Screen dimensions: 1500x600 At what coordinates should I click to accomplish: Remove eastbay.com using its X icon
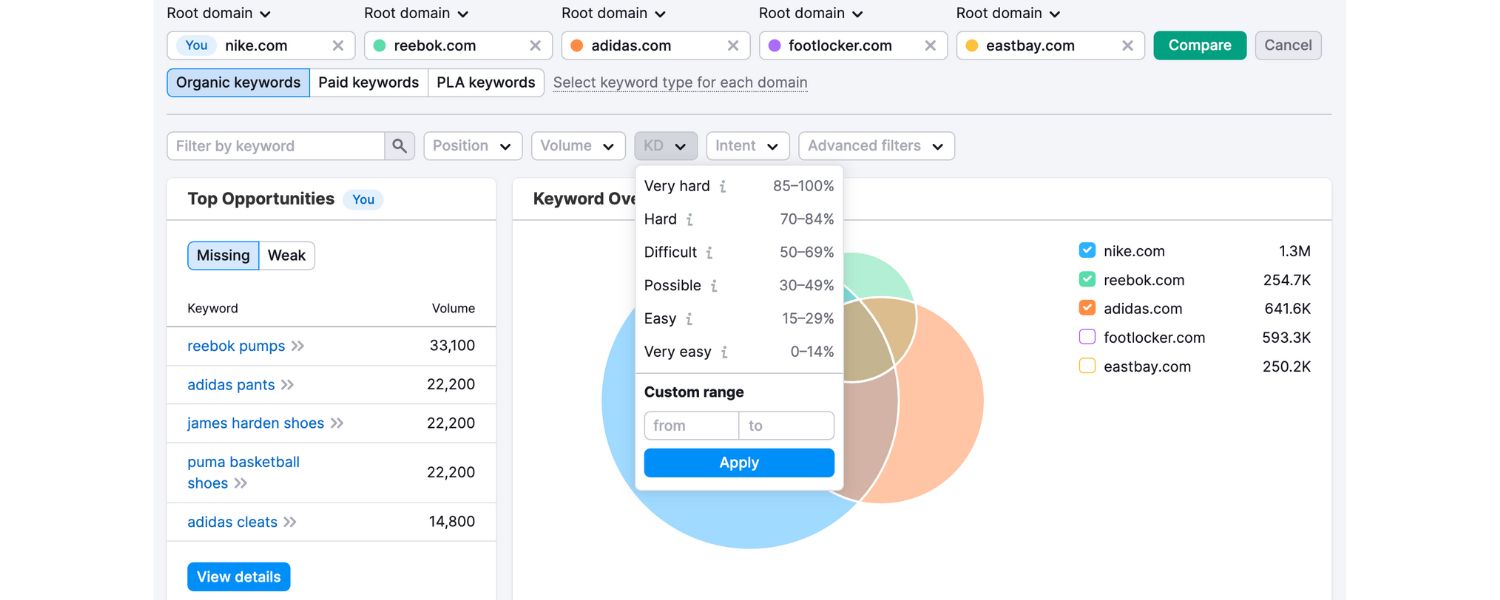pos(1127,46)
